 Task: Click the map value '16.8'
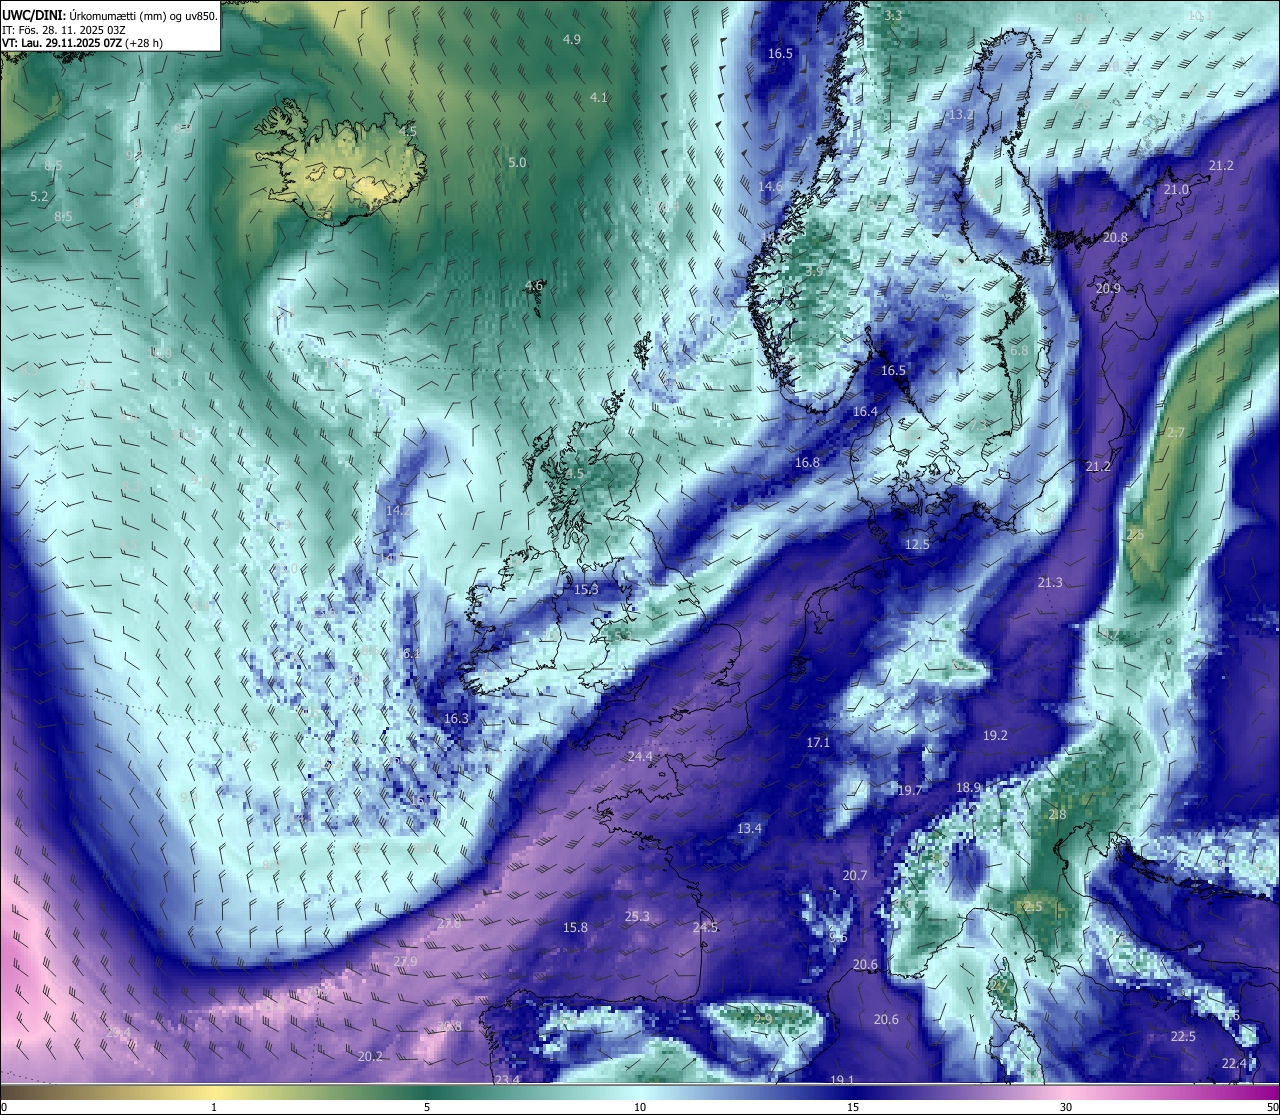[807, 463]
